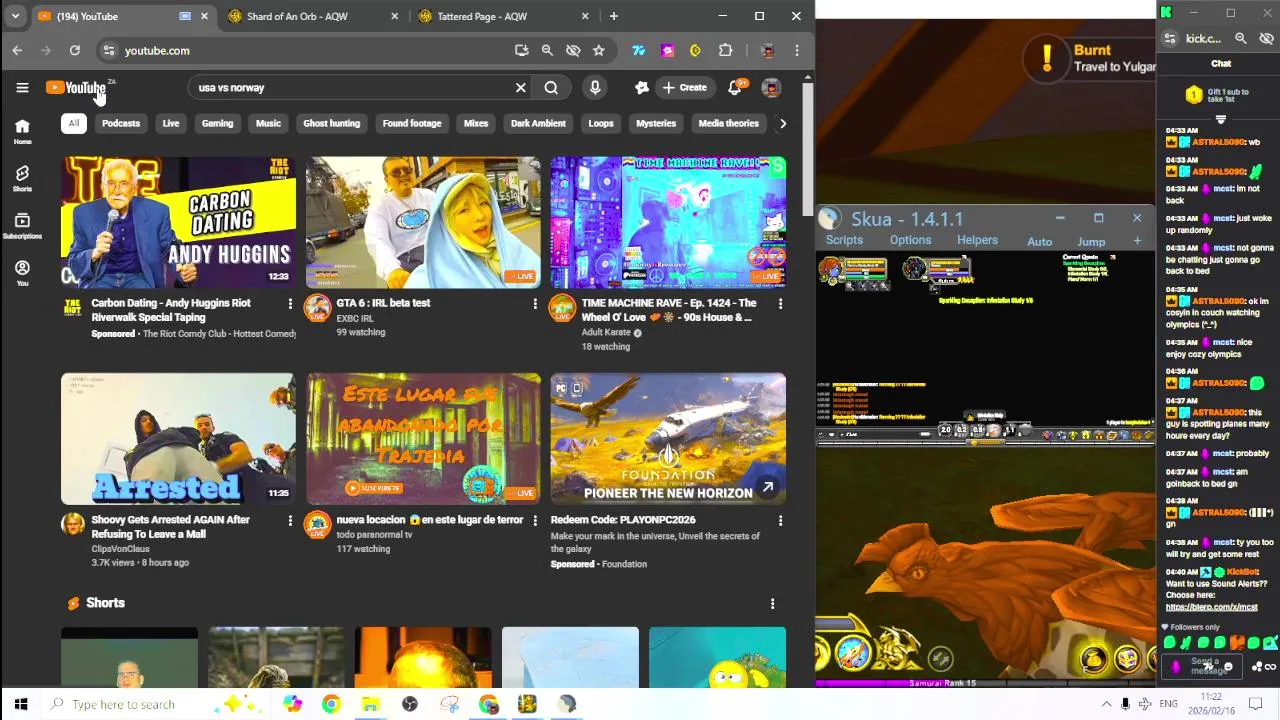Click the YouTube search magnifier button
1280x720 pixels.
pyautogui.click(x=551, y=88)
